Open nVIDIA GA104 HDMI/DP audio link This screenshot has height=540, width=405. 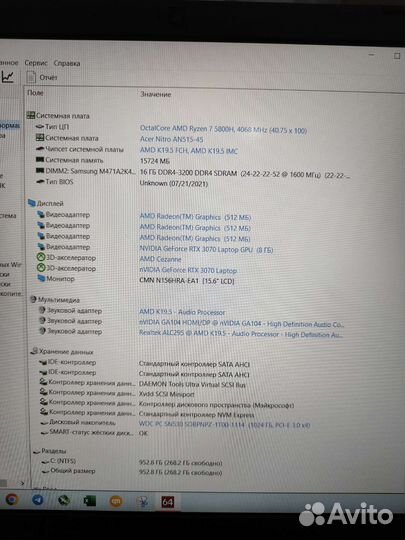241,324
